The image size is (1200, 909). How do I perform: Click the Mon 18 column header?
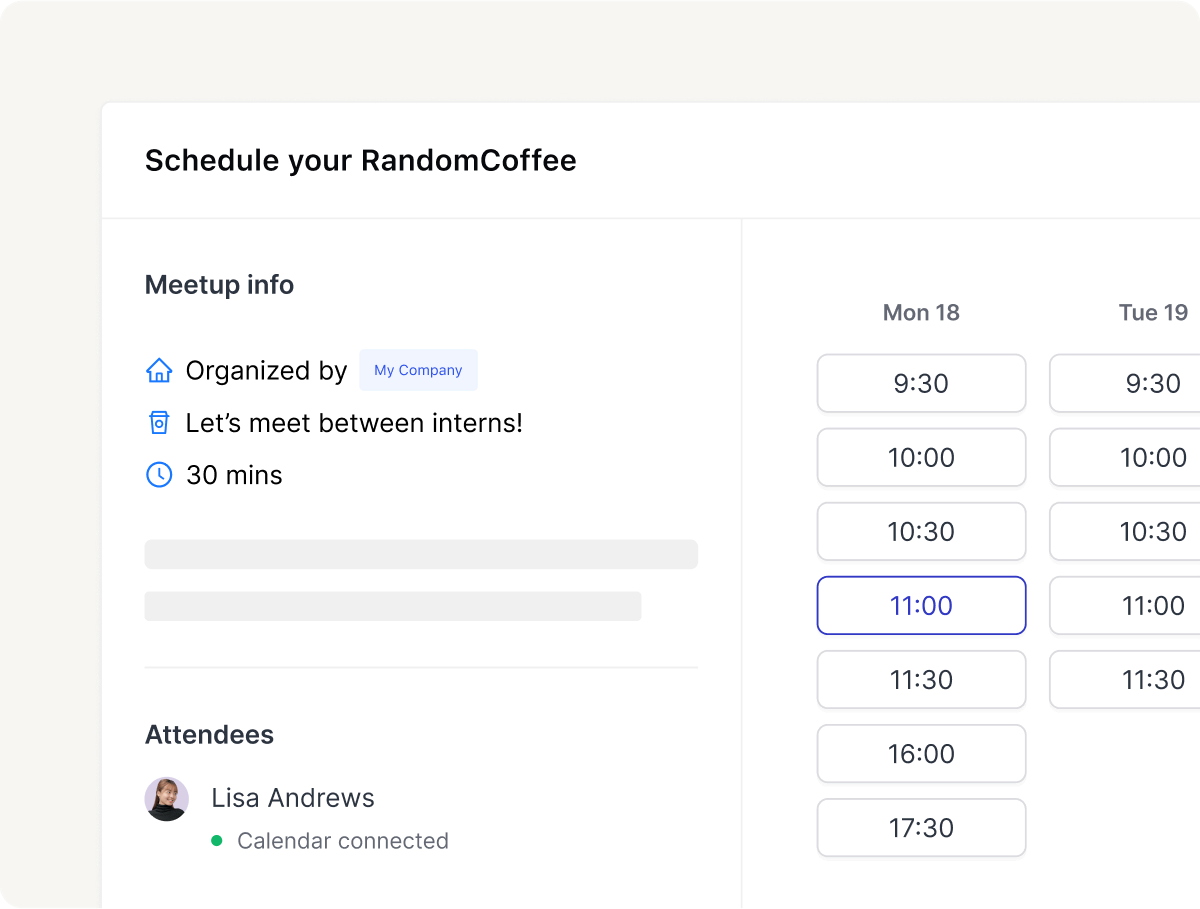(x=921, y=313)
